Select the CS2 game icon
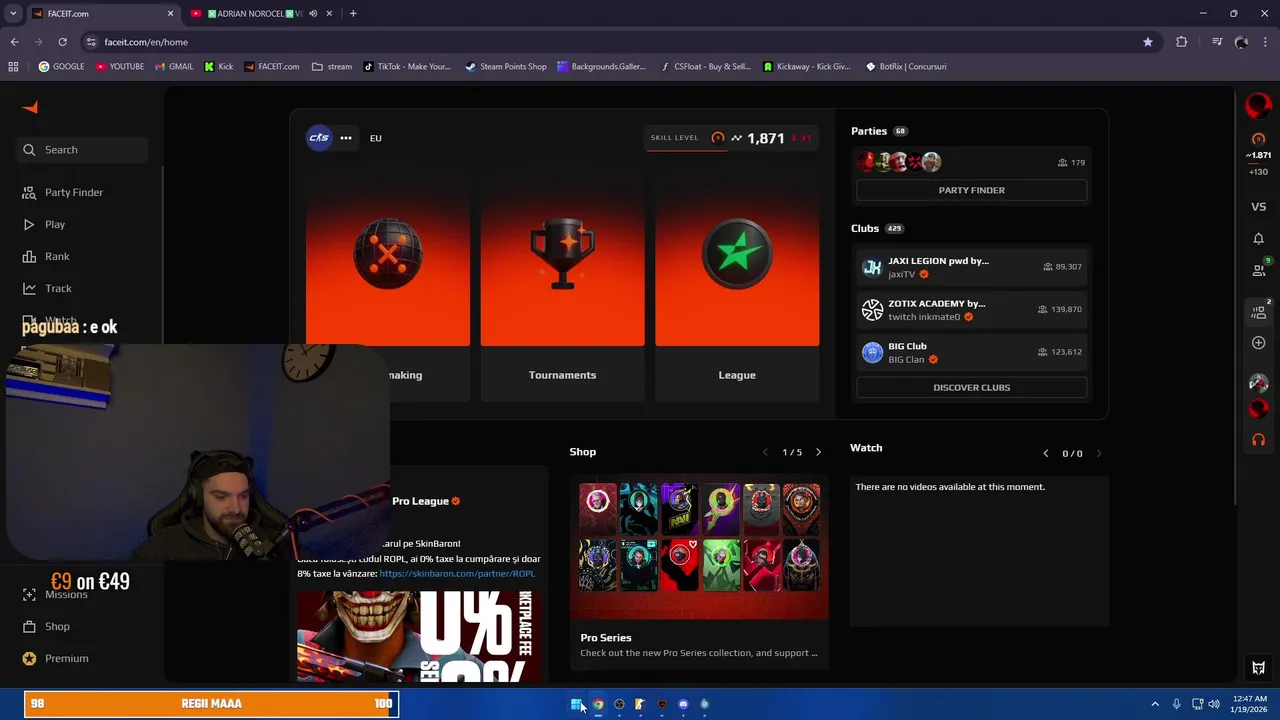Screen dimensions: 1280x720 click(319, 138)
